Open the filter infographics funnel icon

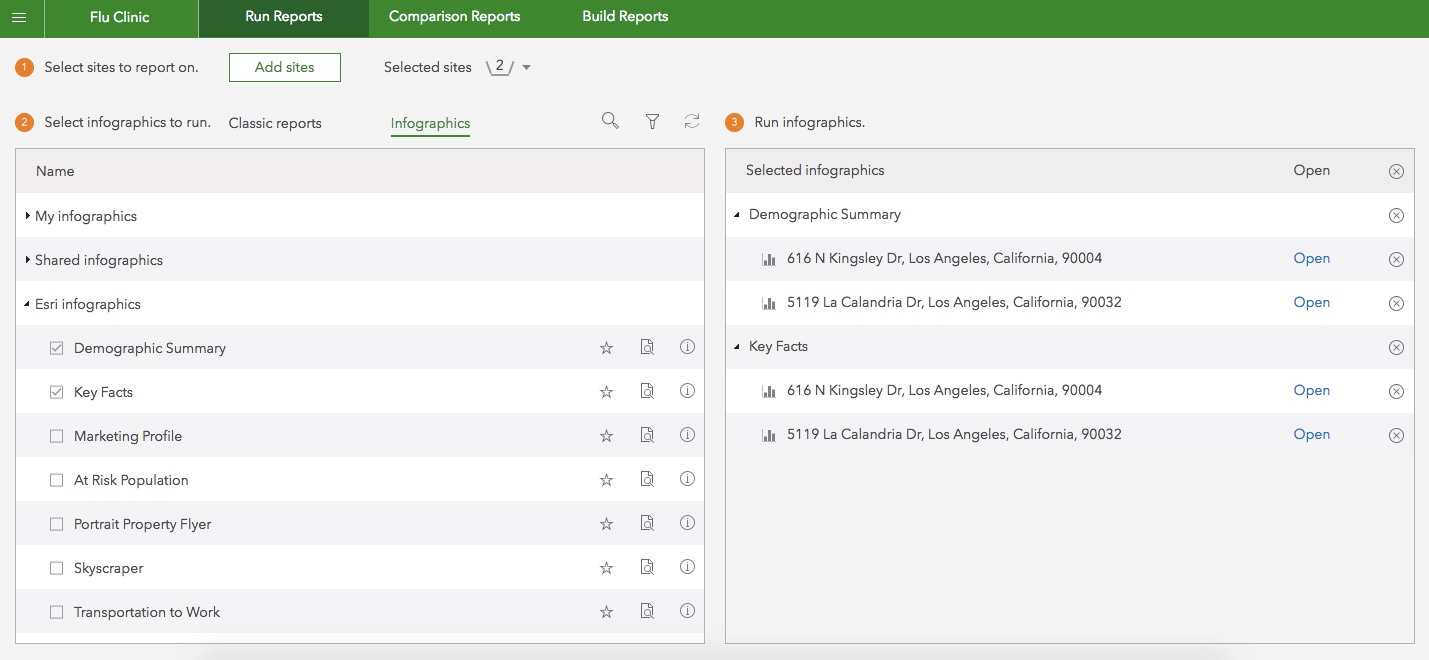pos(652,121)
